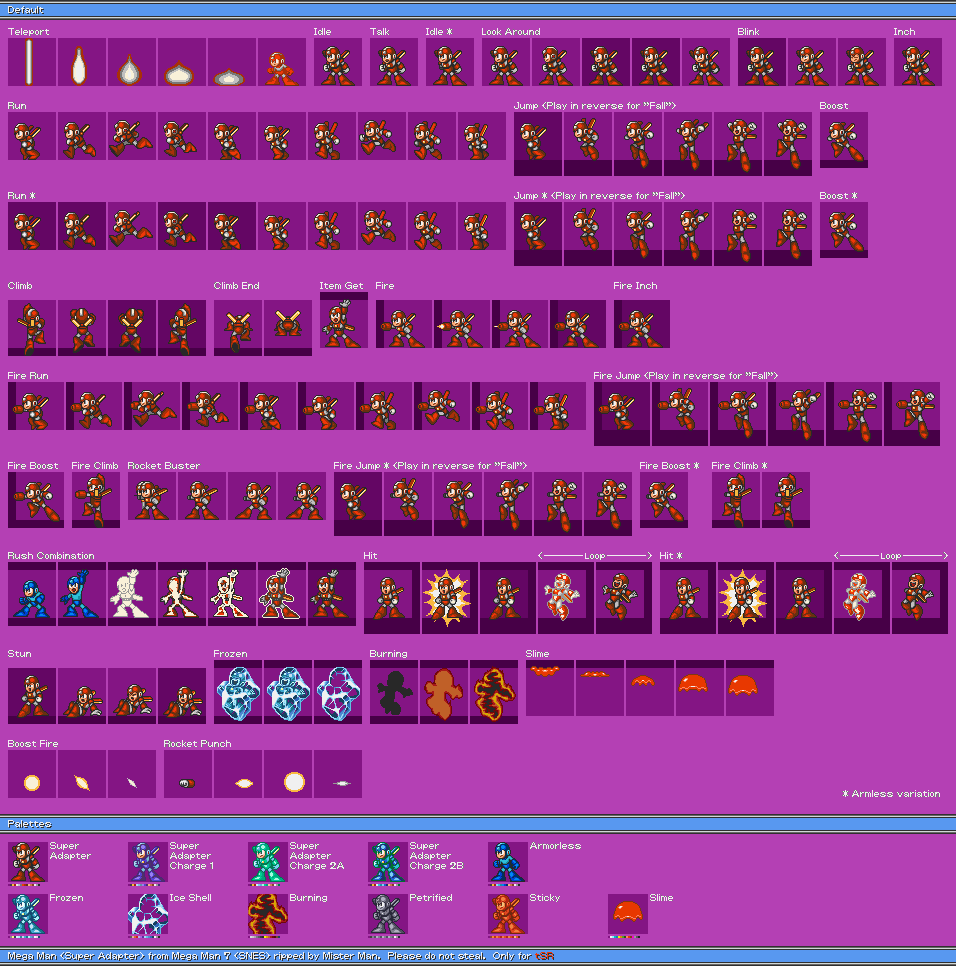Click the red "tSR" text in footer
The height and width of the screenshot is (966, 956).
pyautogui.click(x=545, y=956)
